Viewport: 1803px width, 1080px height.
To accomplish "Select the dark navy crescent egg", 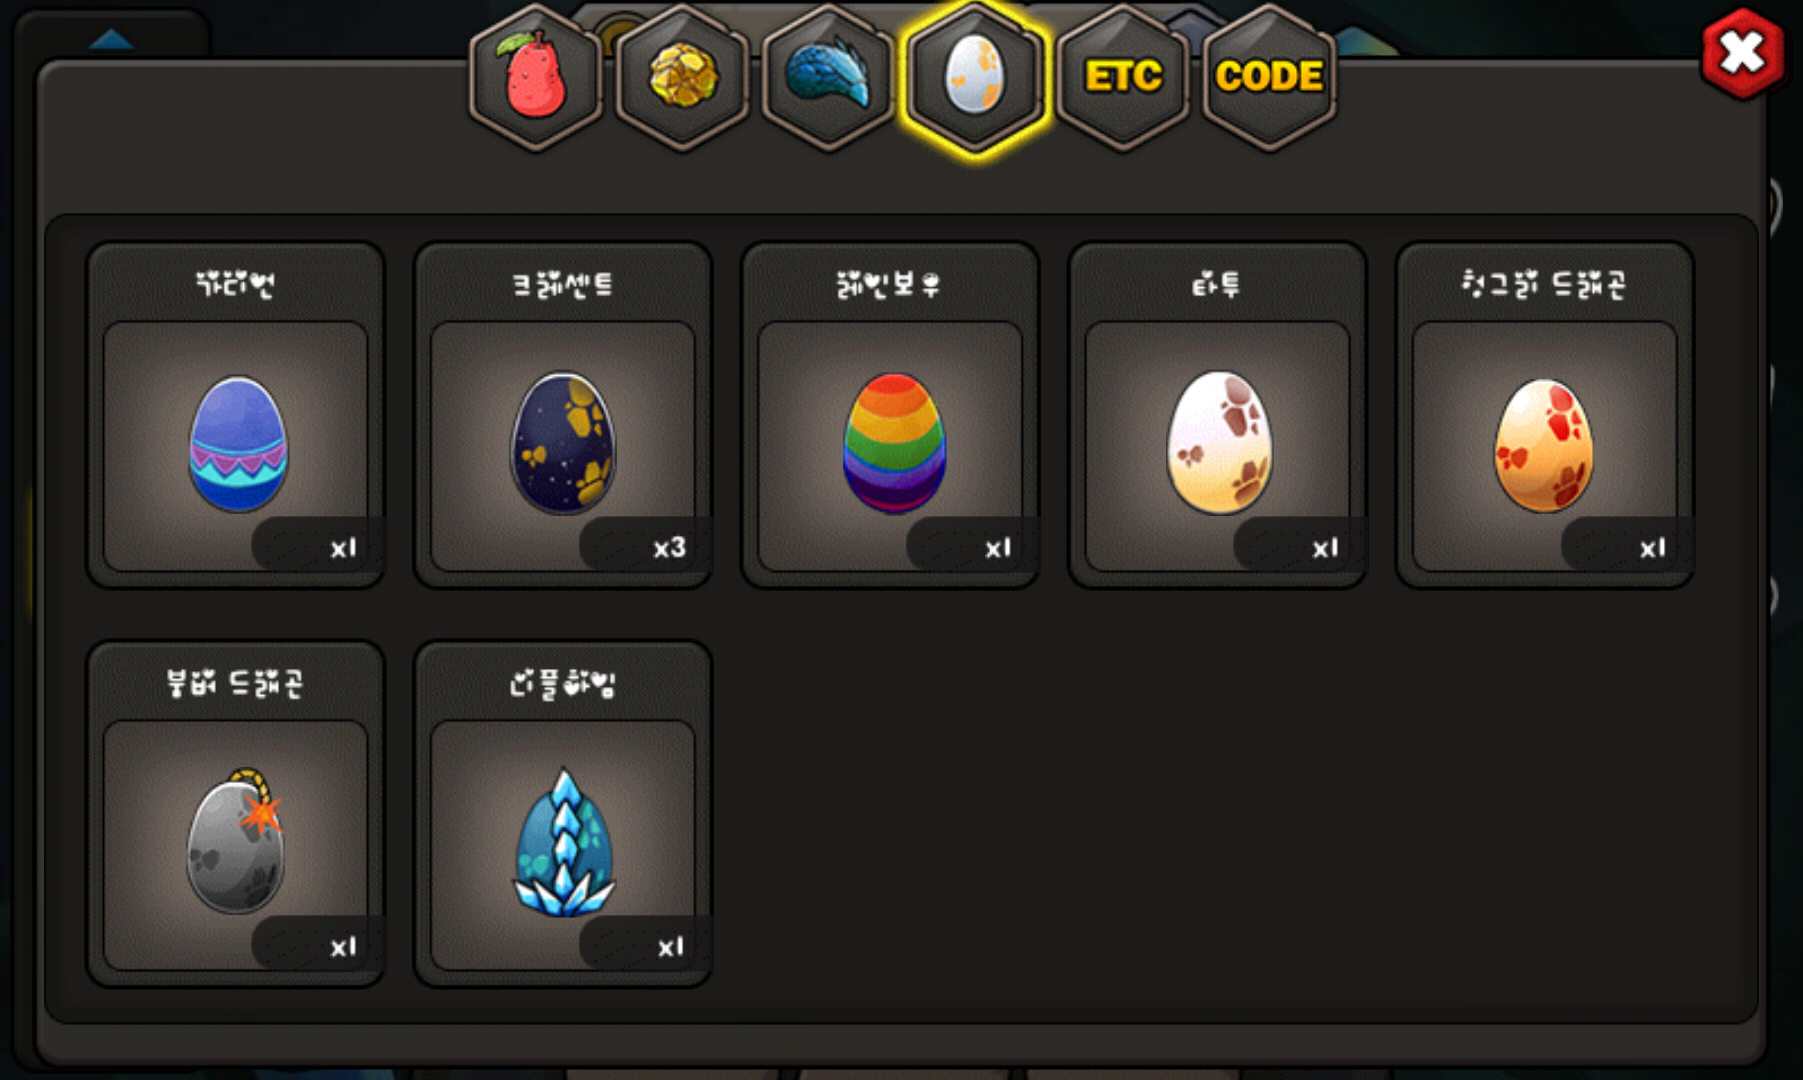I will (x=564, y=444).
